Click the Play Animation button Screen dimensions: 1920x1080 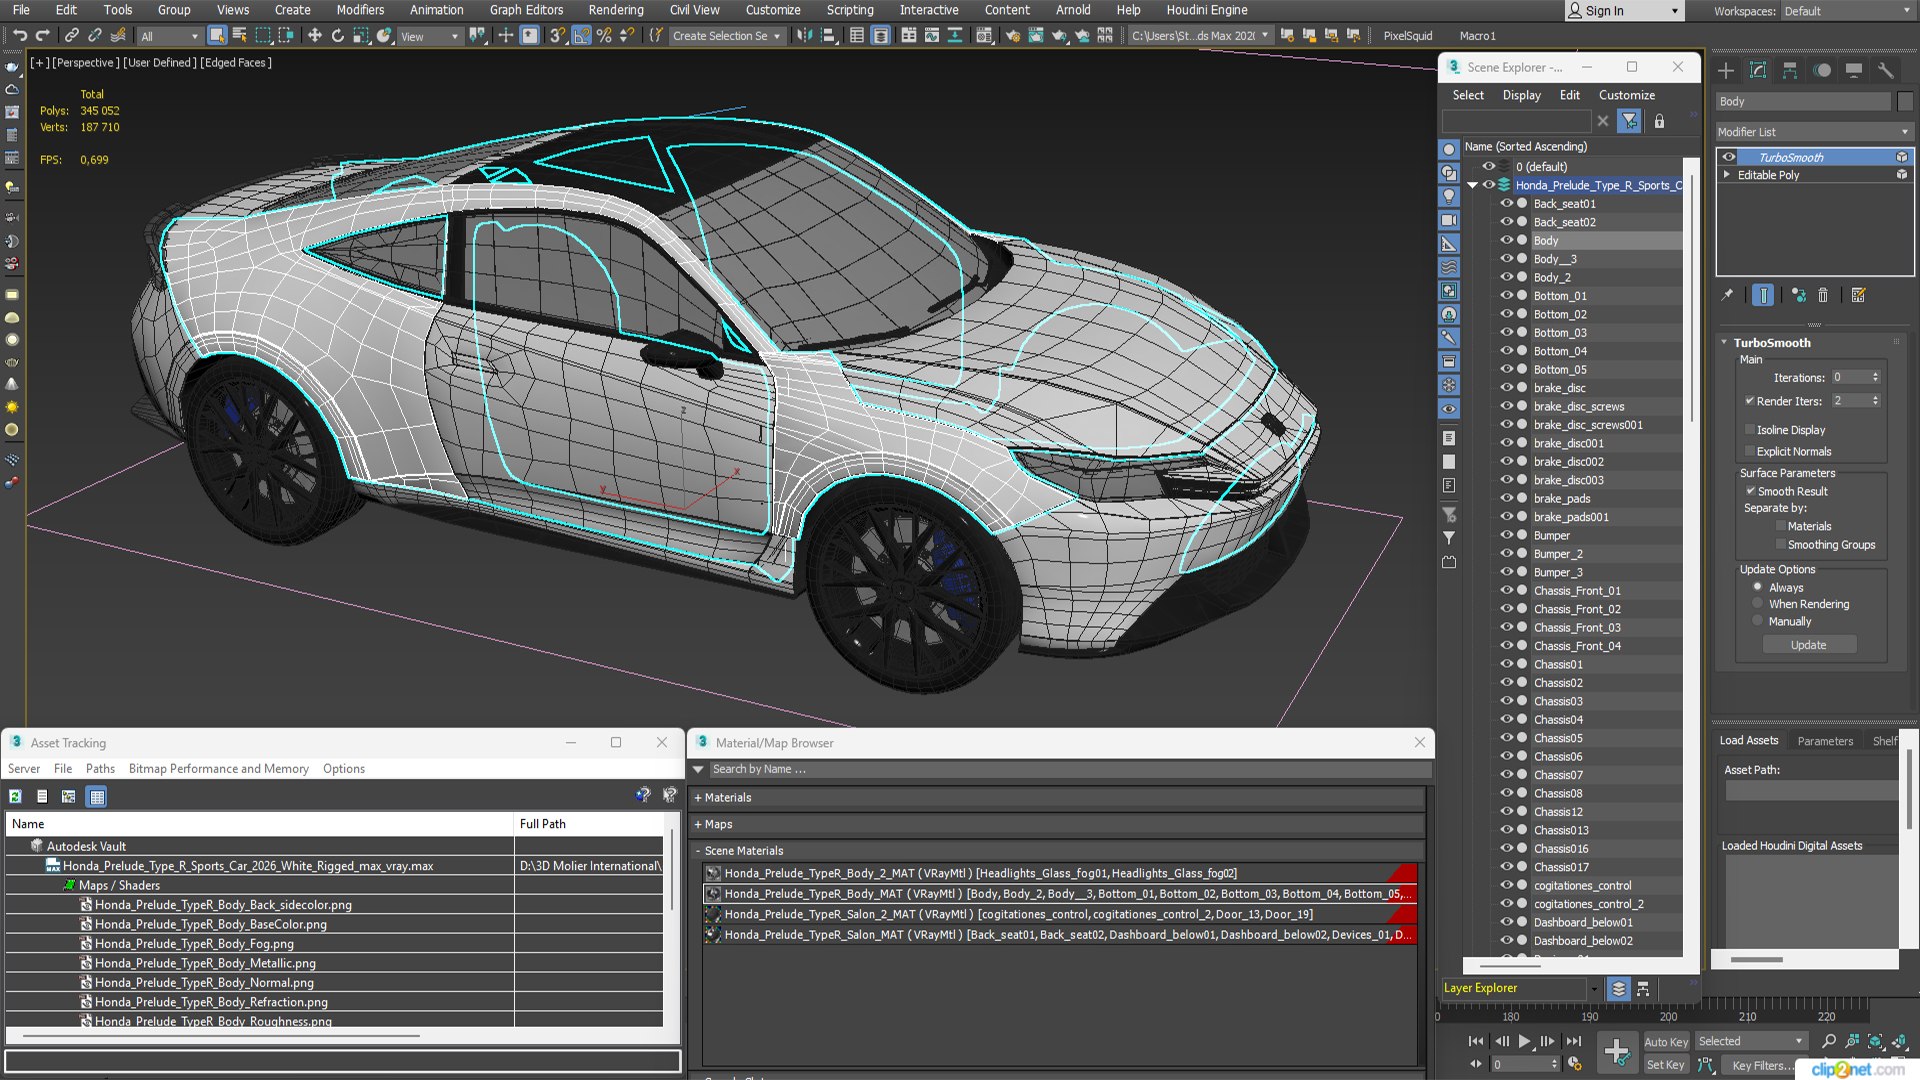(x=1524, y=1041)
